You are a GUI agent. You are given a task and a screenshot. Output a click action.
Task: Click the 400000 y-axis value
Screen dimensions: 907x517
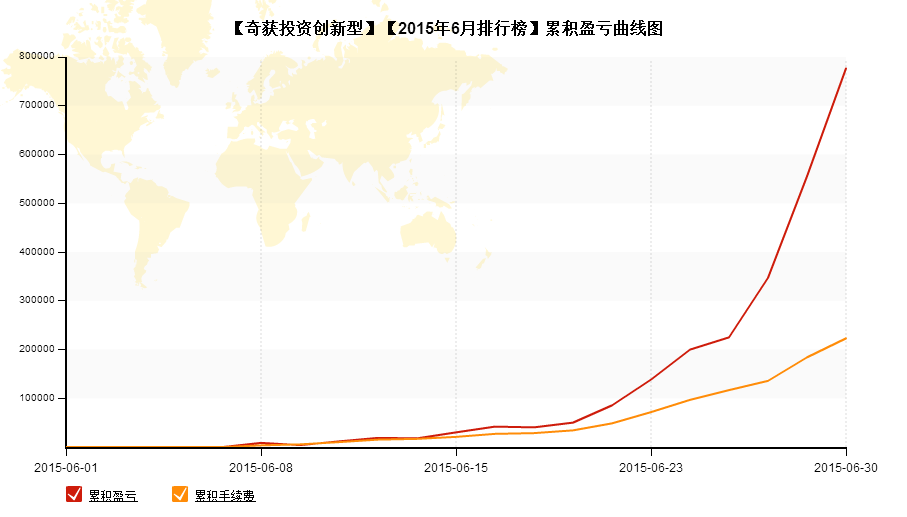point(37,252)
